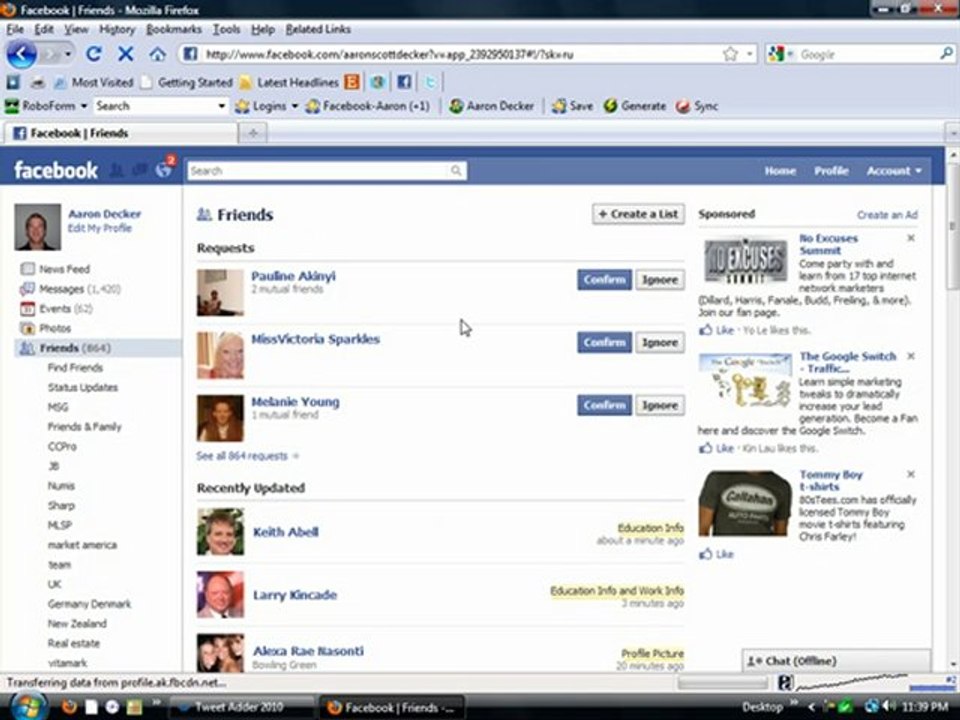
Task: Open Facebook friend requests icon in the header
Action: click(x=116, y=170)
